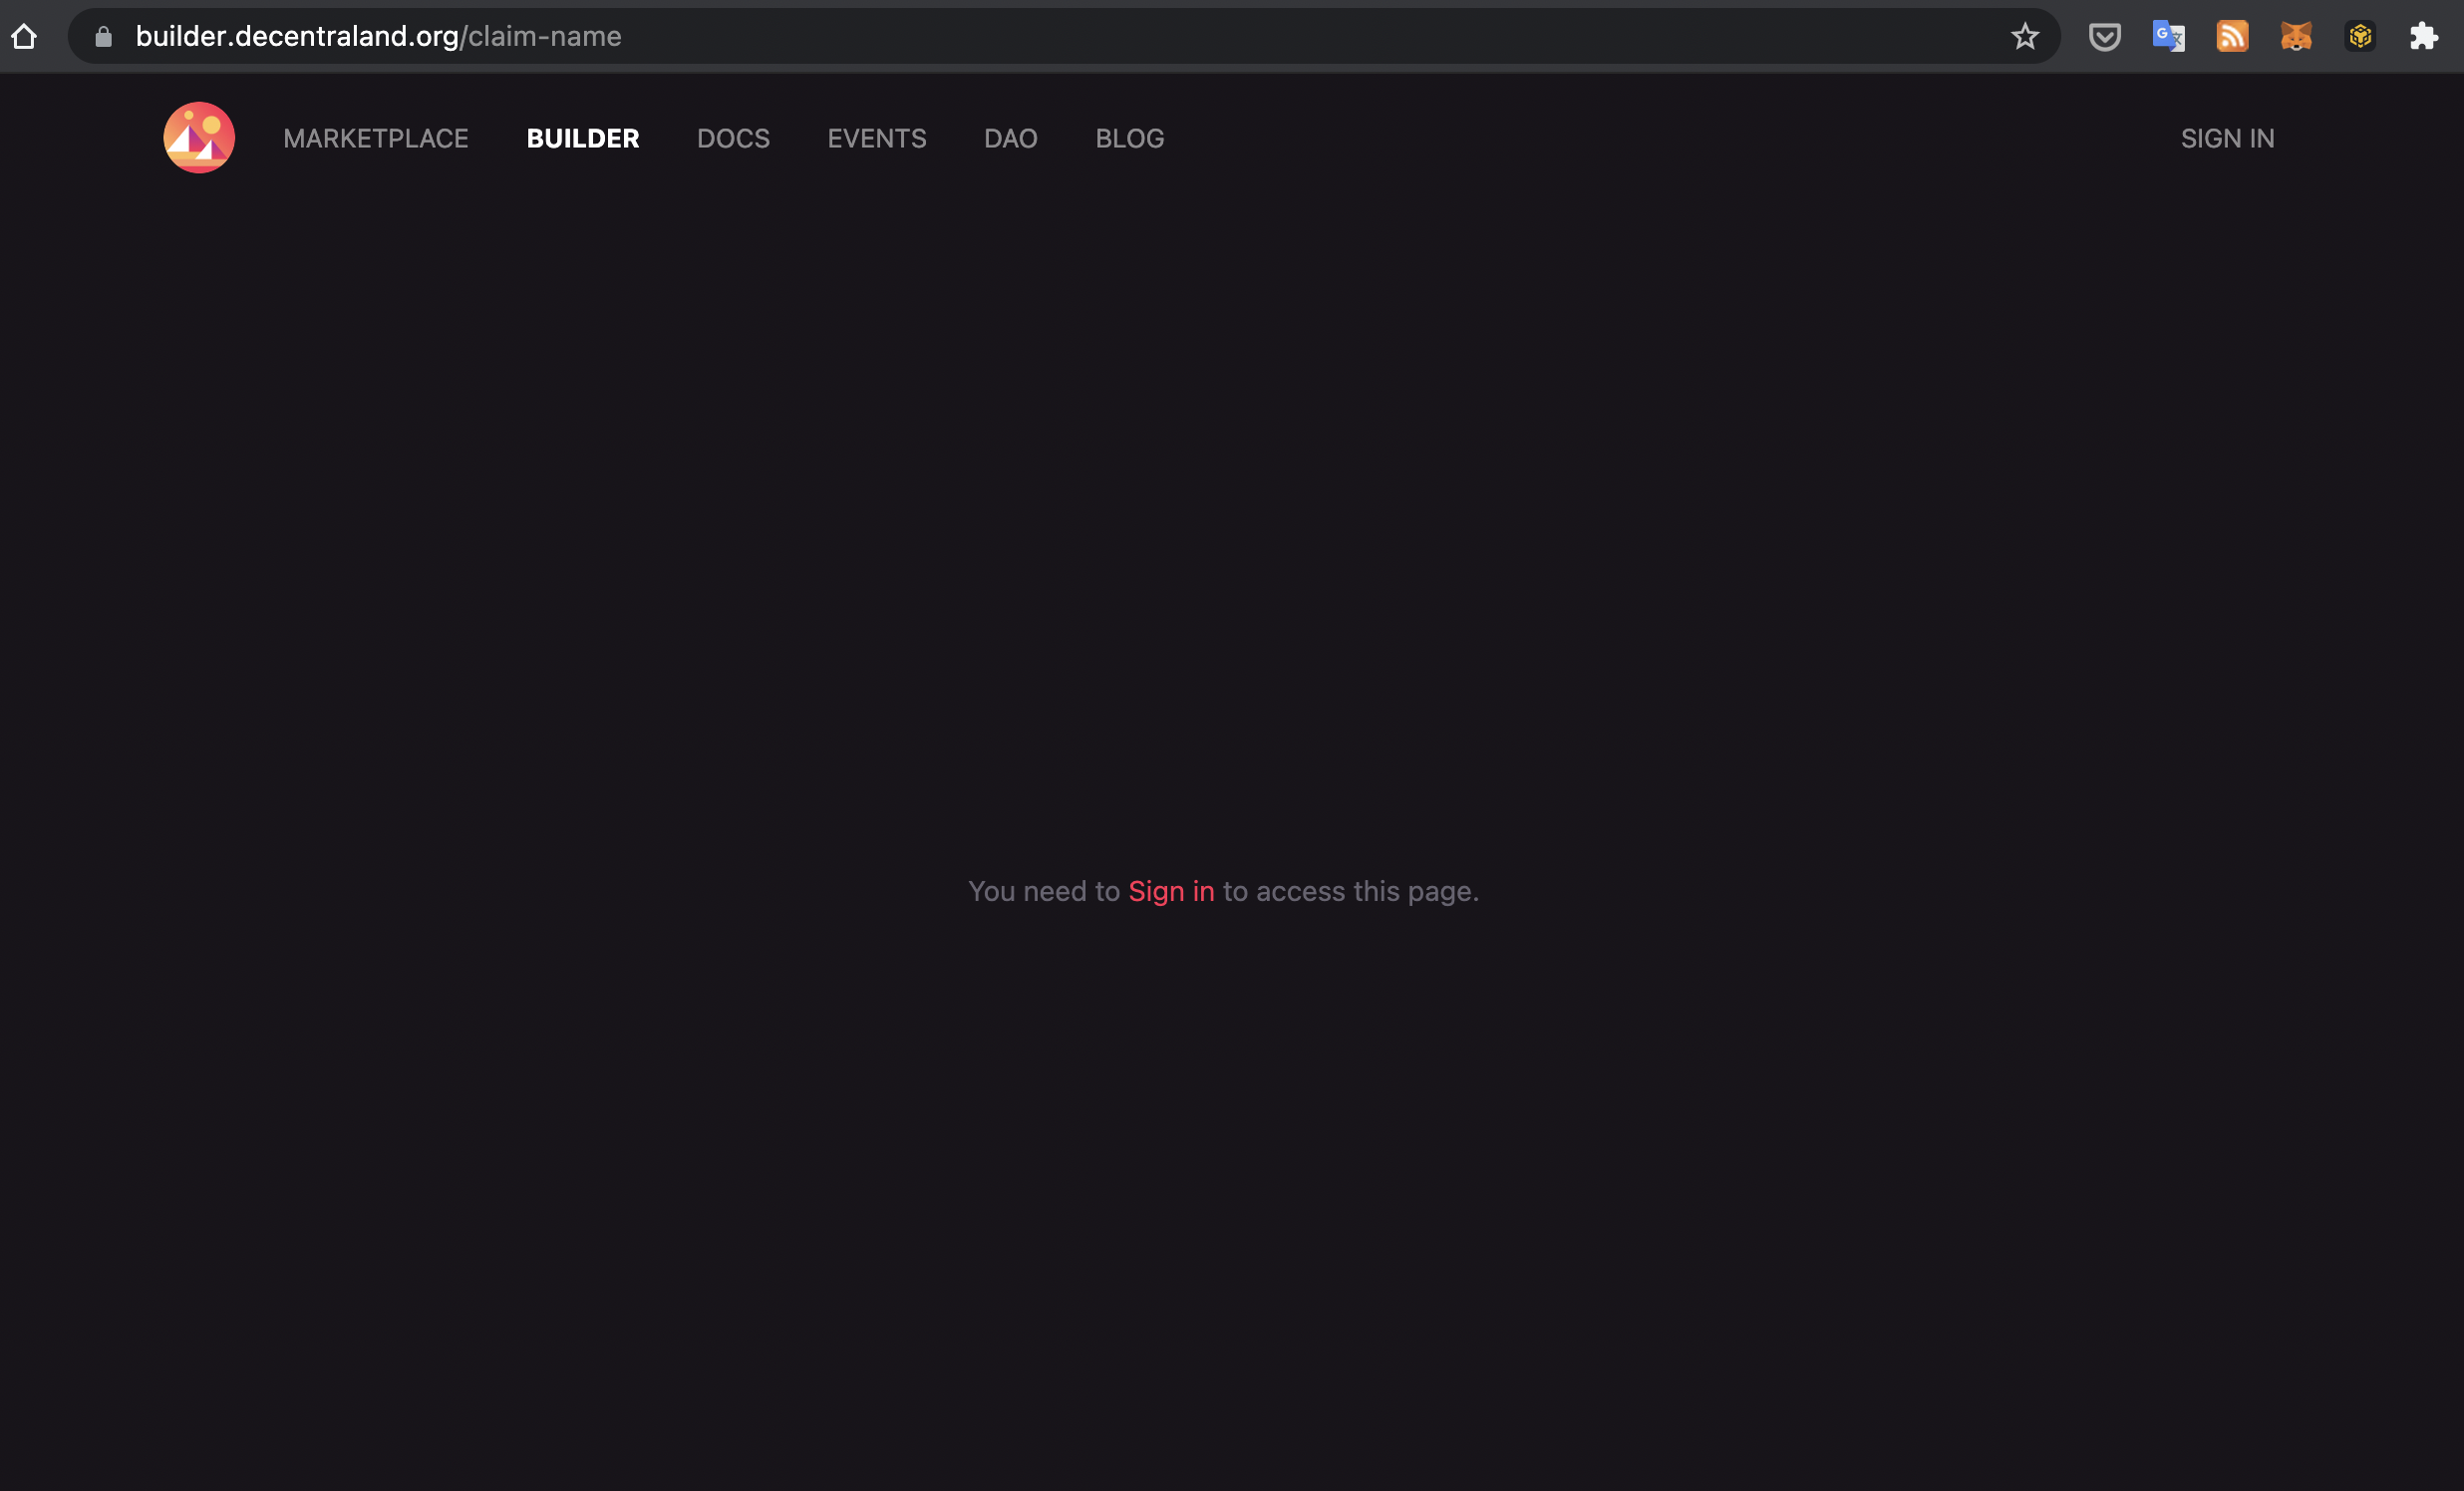Click the Decentraland logo
Screen dimensions: 2464x1491
point(198,137)
